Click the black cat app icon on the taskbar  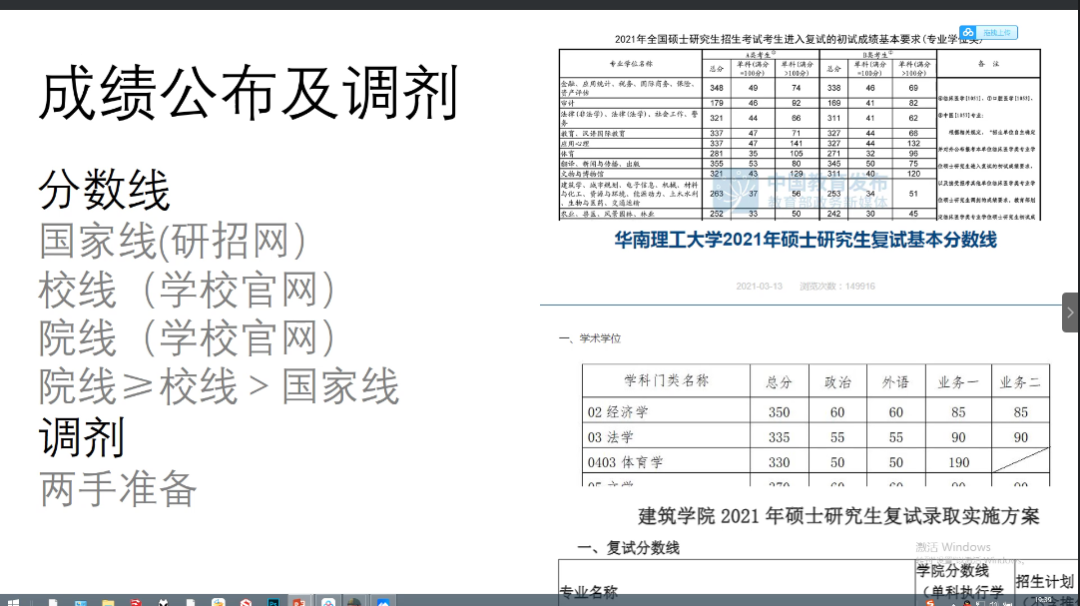[x=163, y=599]
